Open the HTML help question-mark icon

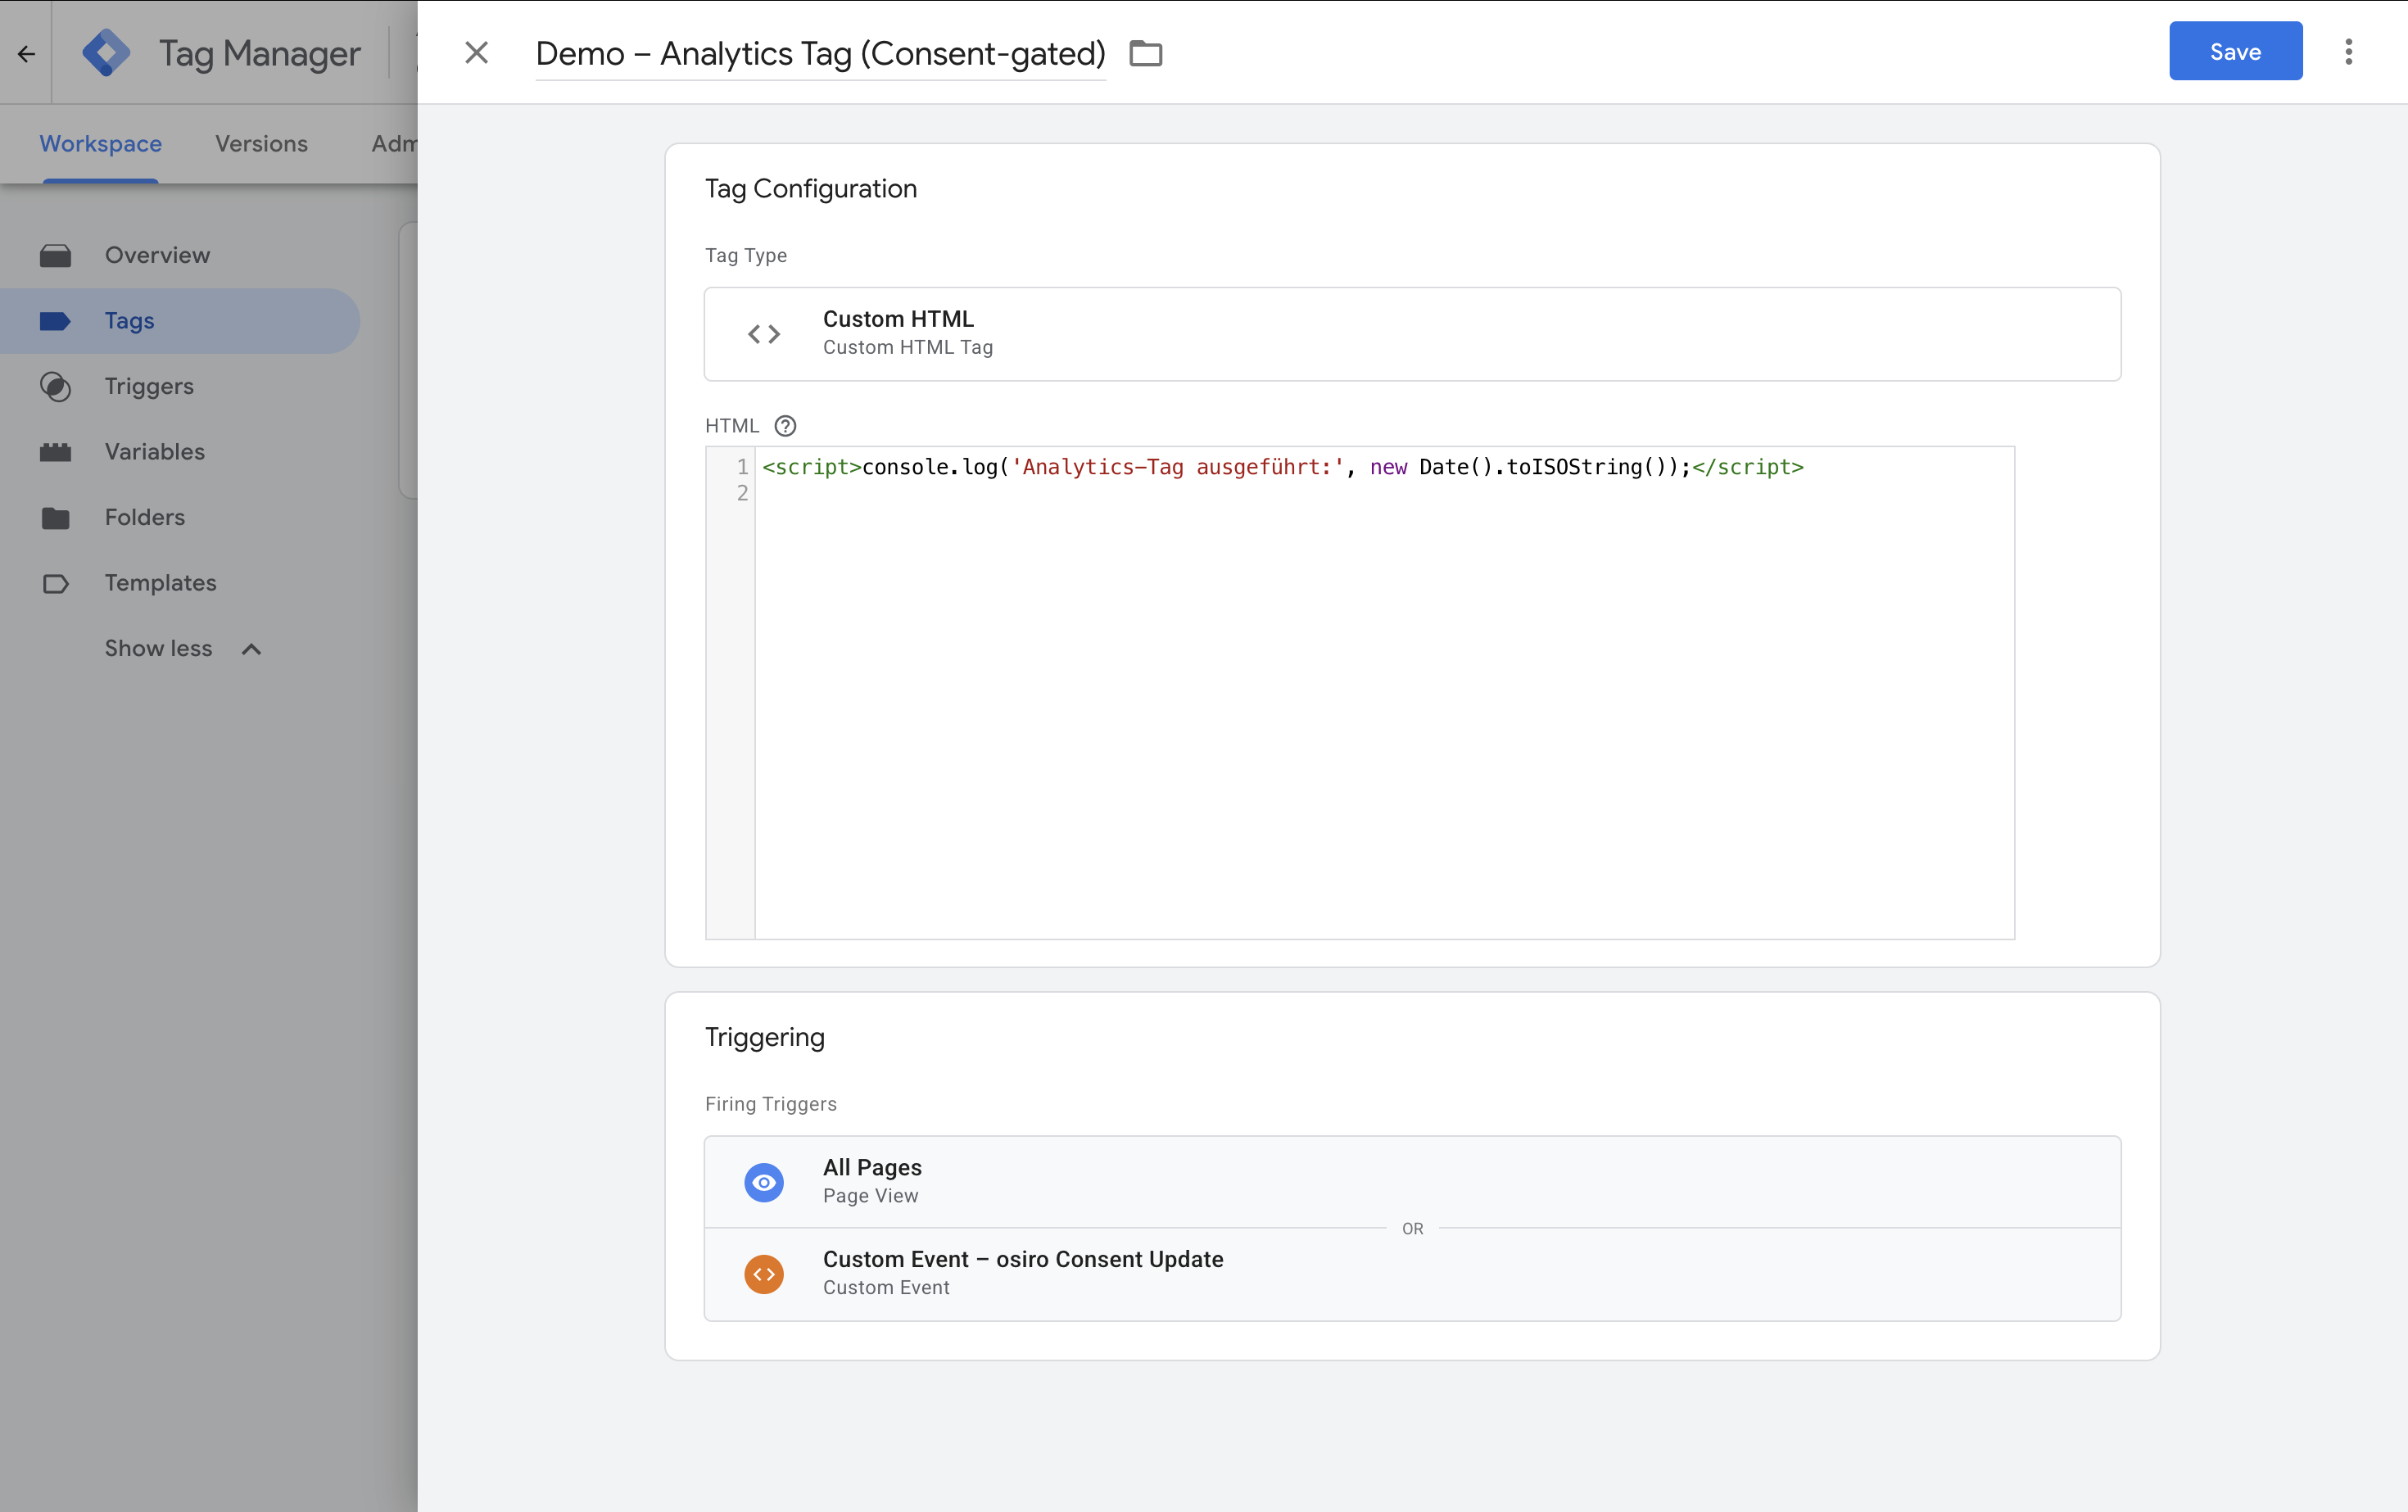(785, 426)
